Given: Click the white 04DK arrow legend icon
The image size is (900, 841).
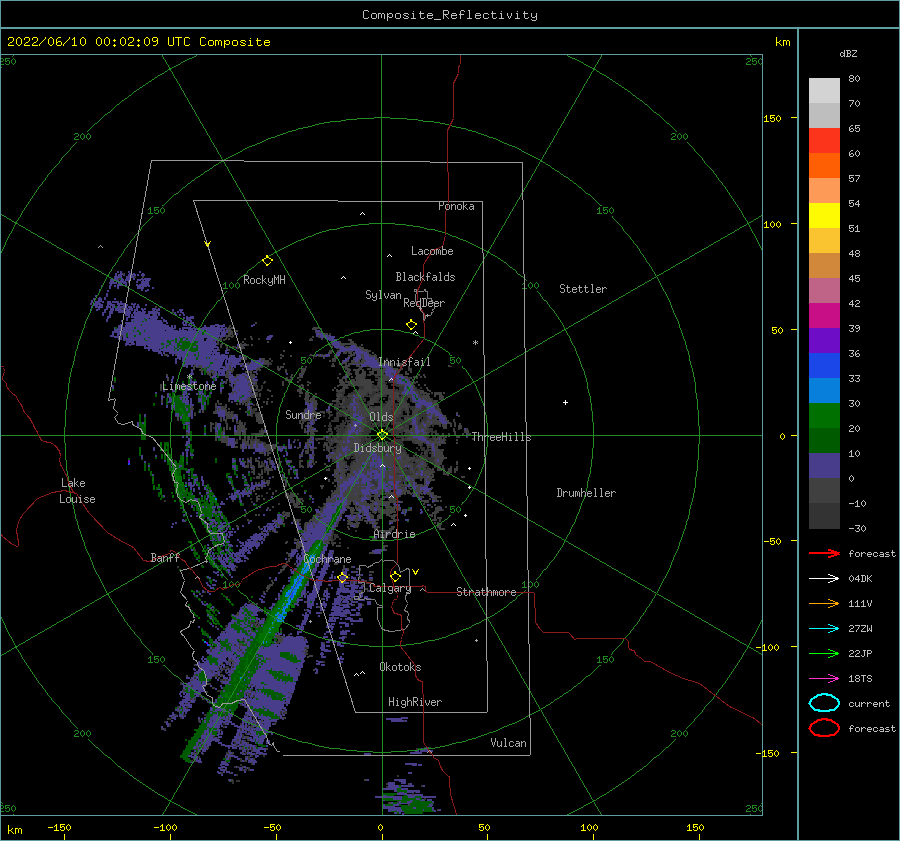Looking at the screenshot, I should point(824,579).
